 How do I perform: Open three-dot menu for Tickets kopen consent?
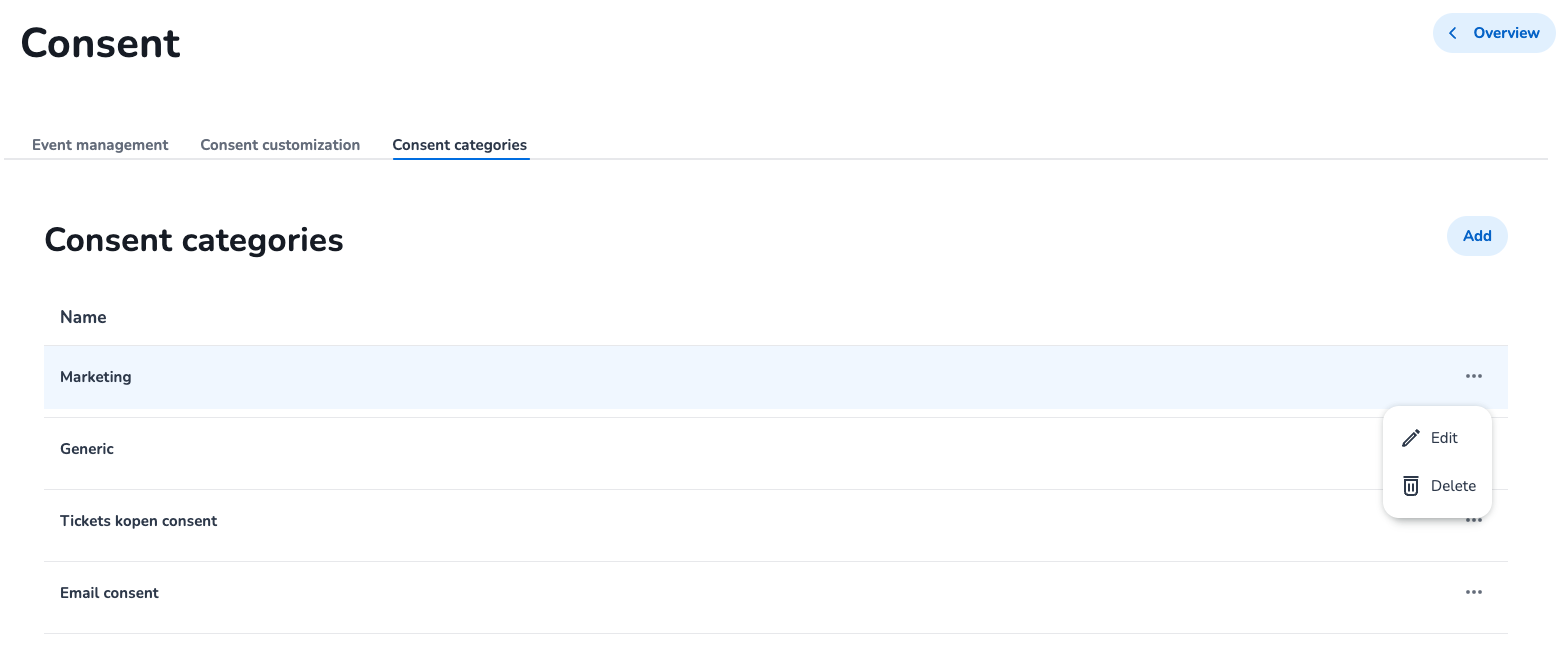pyautogui.click(x=1473, y=521)
